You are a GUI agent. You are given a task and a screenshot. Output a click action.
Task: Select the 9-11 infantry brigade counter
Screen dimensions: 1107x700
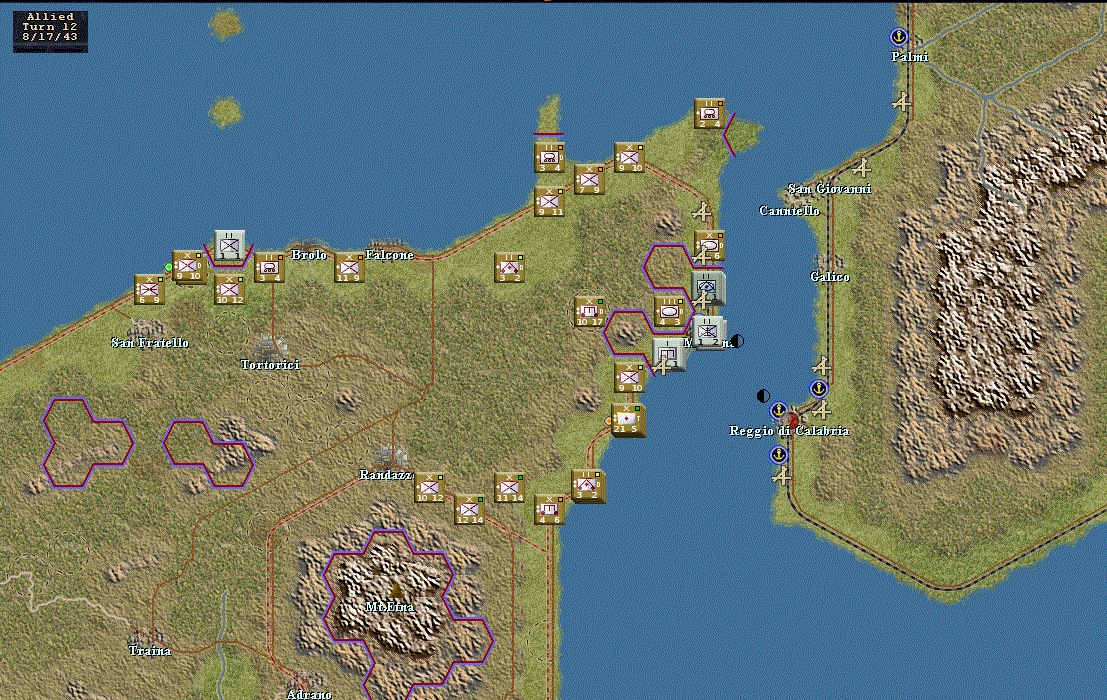click(549, 201)
